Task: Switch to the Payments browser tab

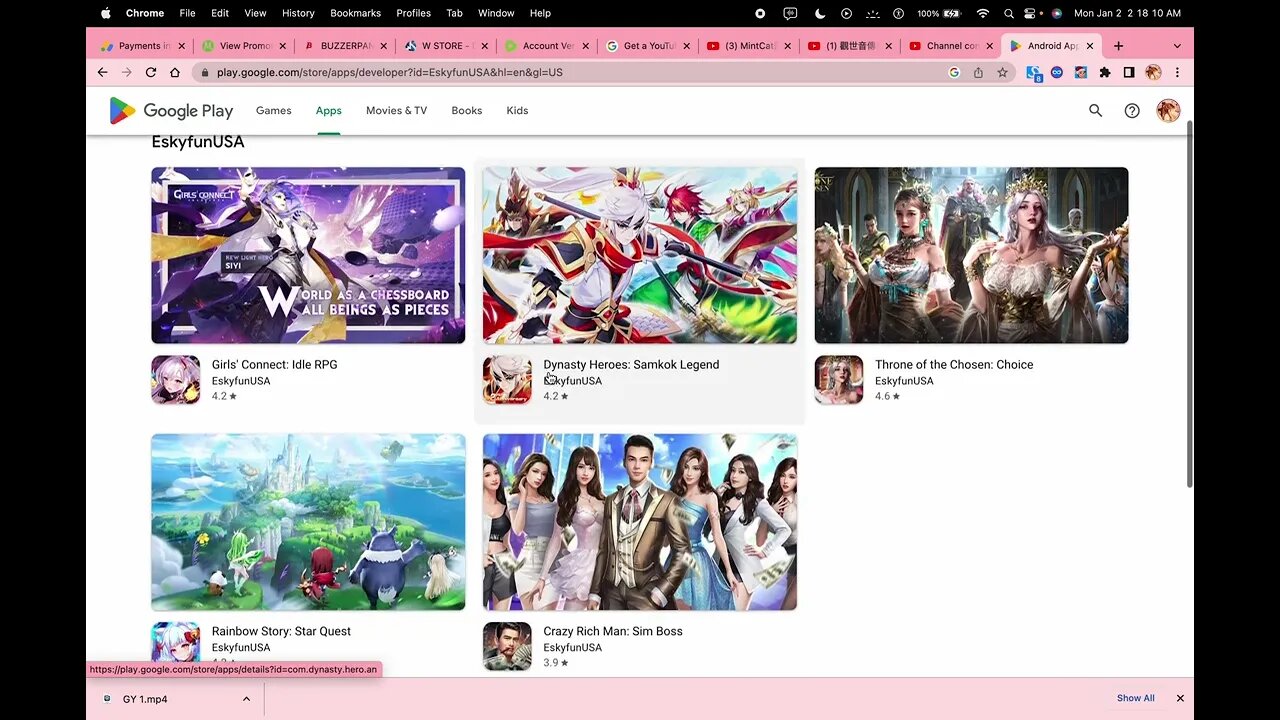Action: click(x=143, y=45)
